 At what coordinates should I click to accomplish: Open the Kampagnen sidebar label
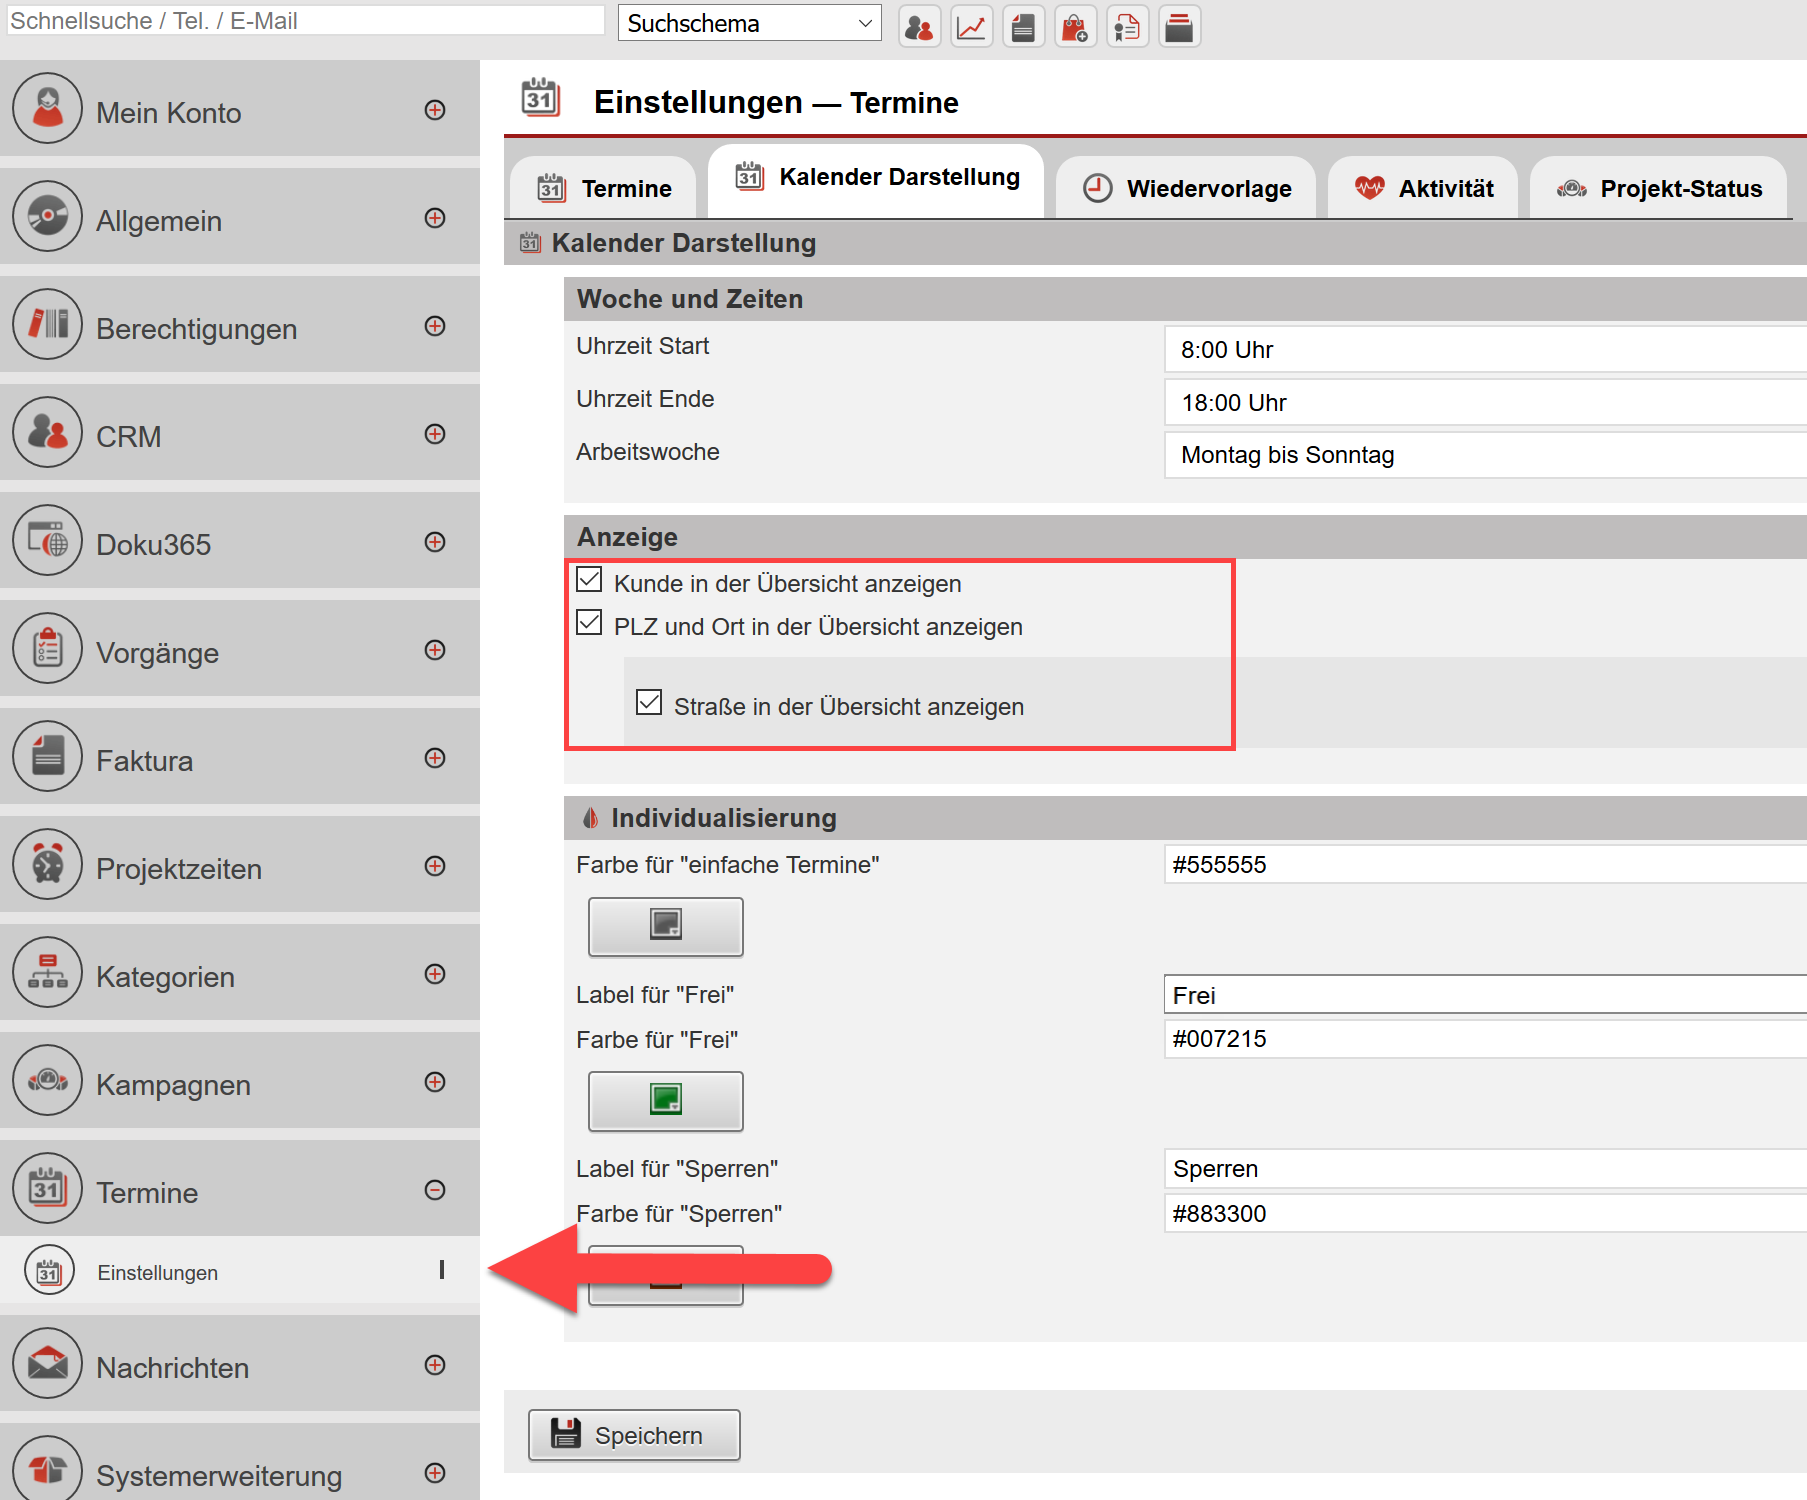point(173,1085)
